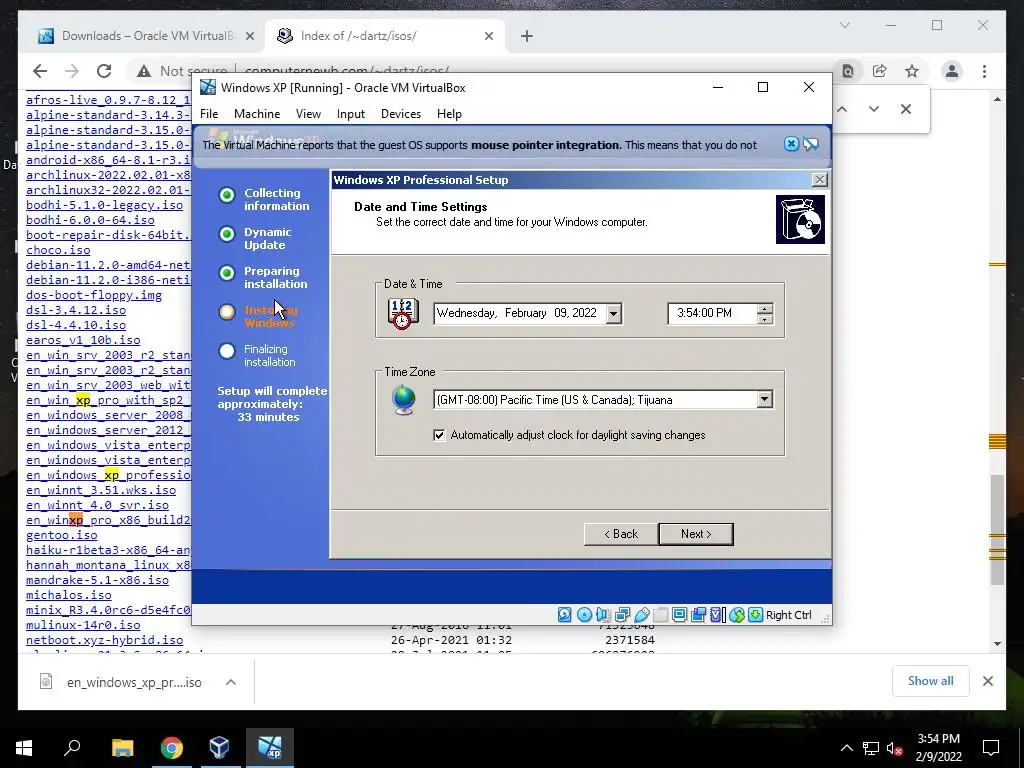Viewport: 1024px width, 768px height.
Task: Open Chrome's three-dot menu
Action: [x=984, y=71]
